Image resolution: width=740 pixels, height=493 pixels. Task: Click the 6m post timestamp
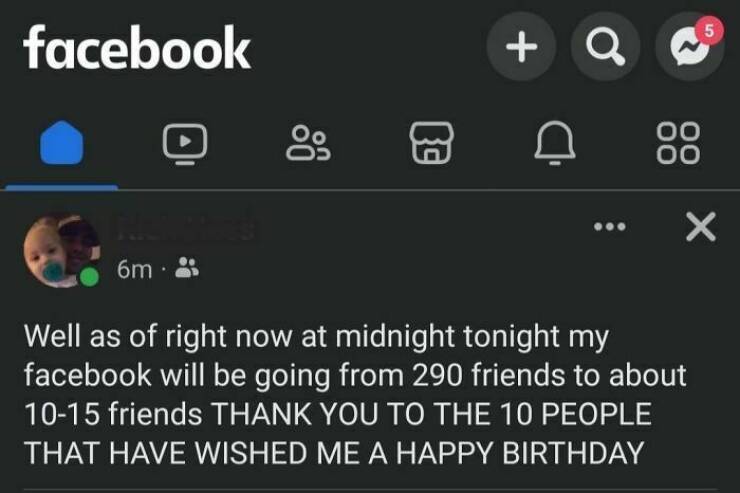tap(133, 268)
